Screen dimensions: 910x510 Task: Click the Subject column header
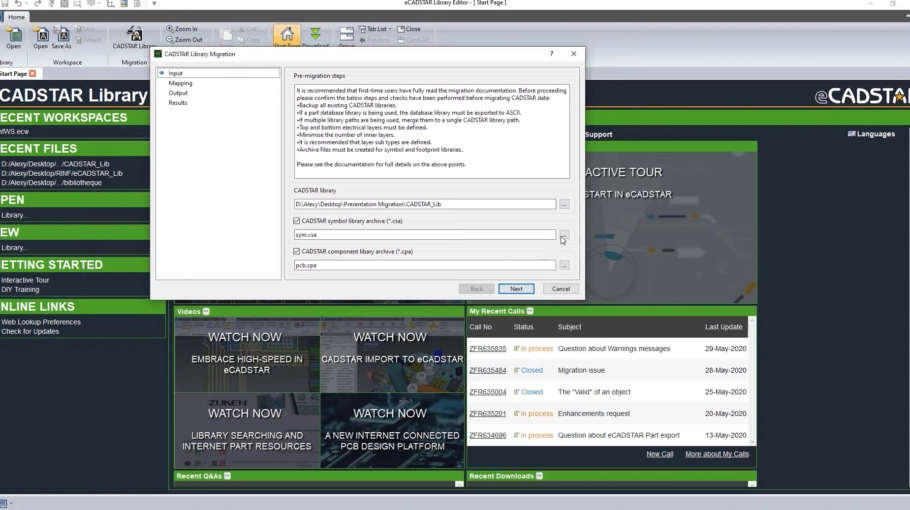(x=569, y=327)
